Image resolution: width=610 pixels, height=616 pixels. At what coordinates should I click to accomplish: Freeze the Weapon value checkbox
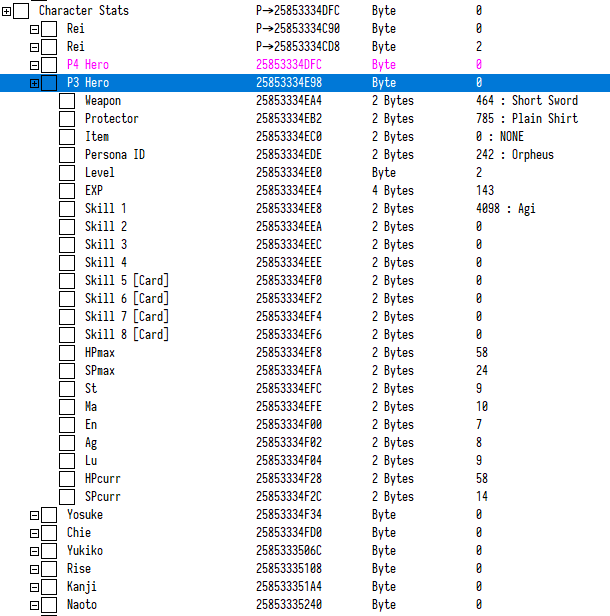[x=67, y=101]
